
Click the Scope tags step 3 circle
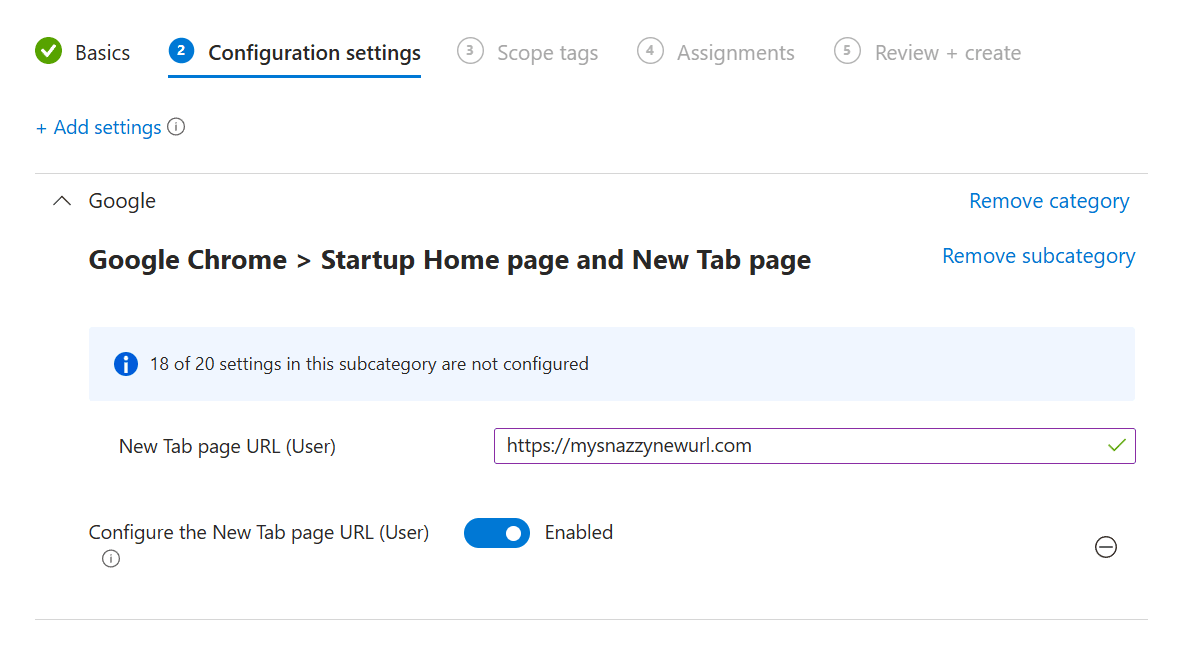(x=470, y=51)
